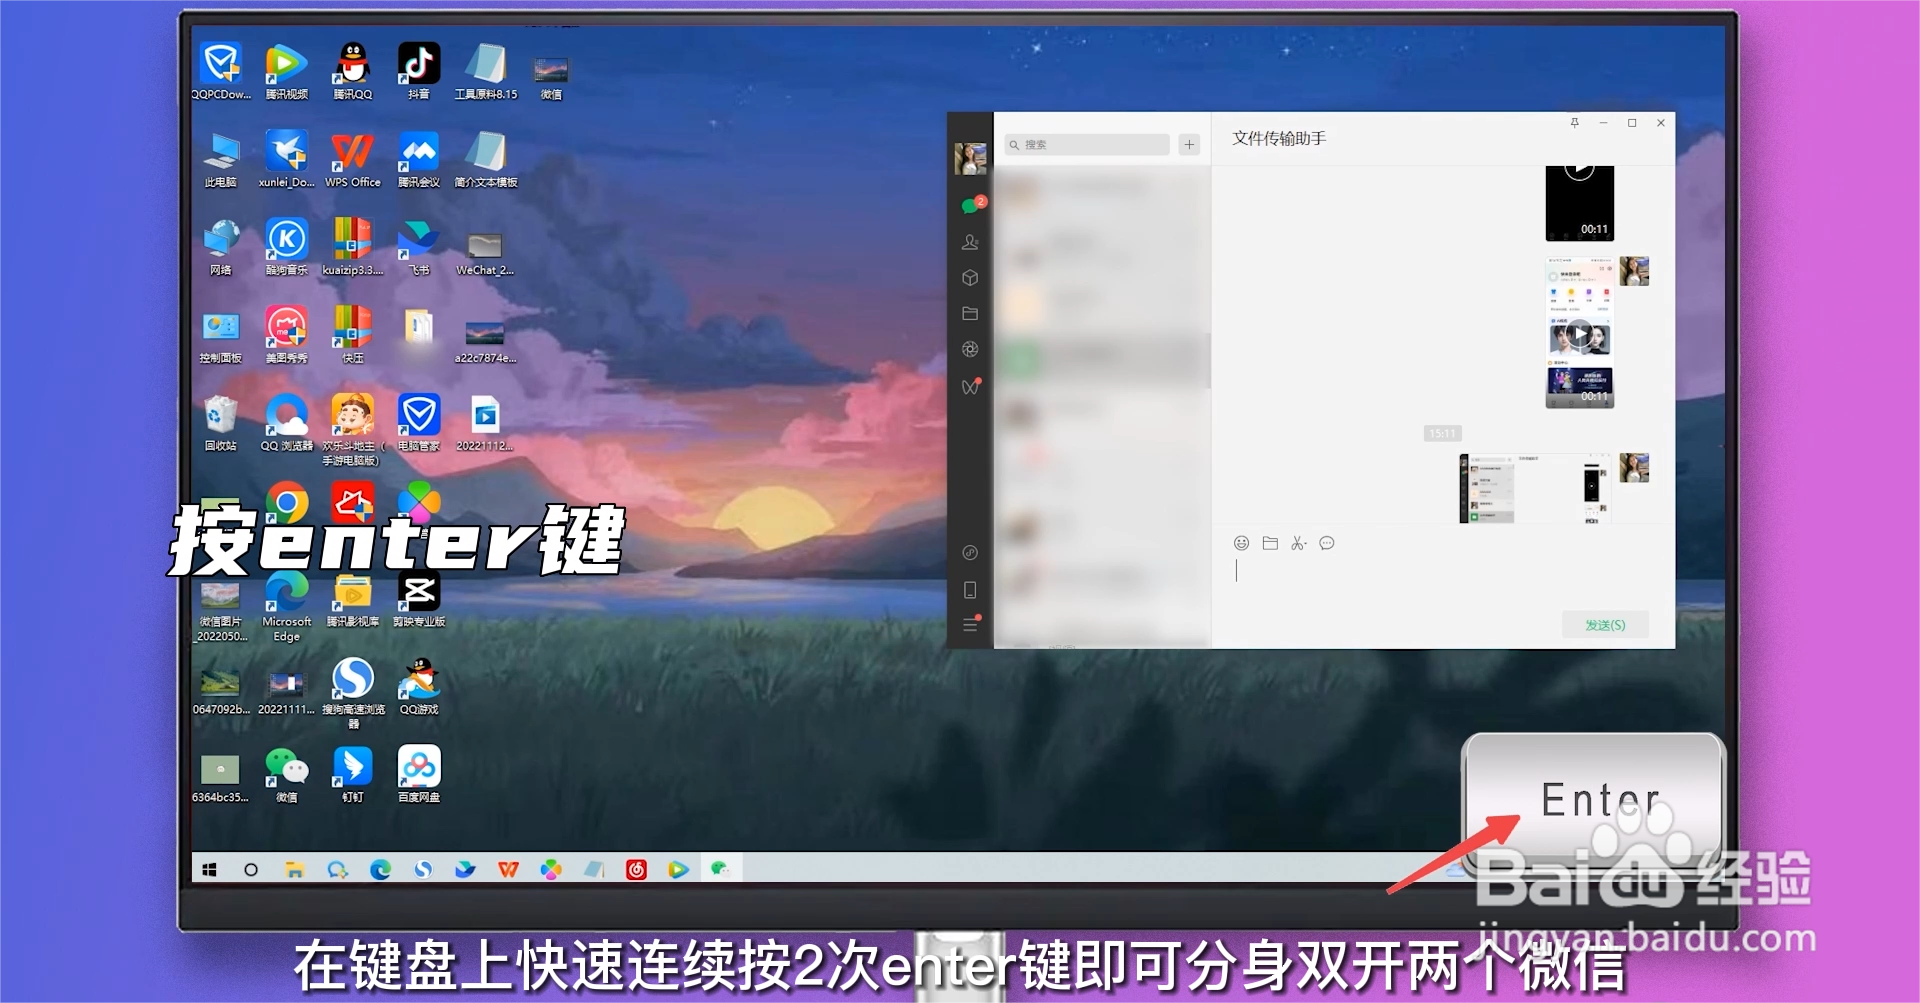Expand the screenshot tool dropdown arrow
This screenshot has width=1920, height=1003.
point(1305,543)
